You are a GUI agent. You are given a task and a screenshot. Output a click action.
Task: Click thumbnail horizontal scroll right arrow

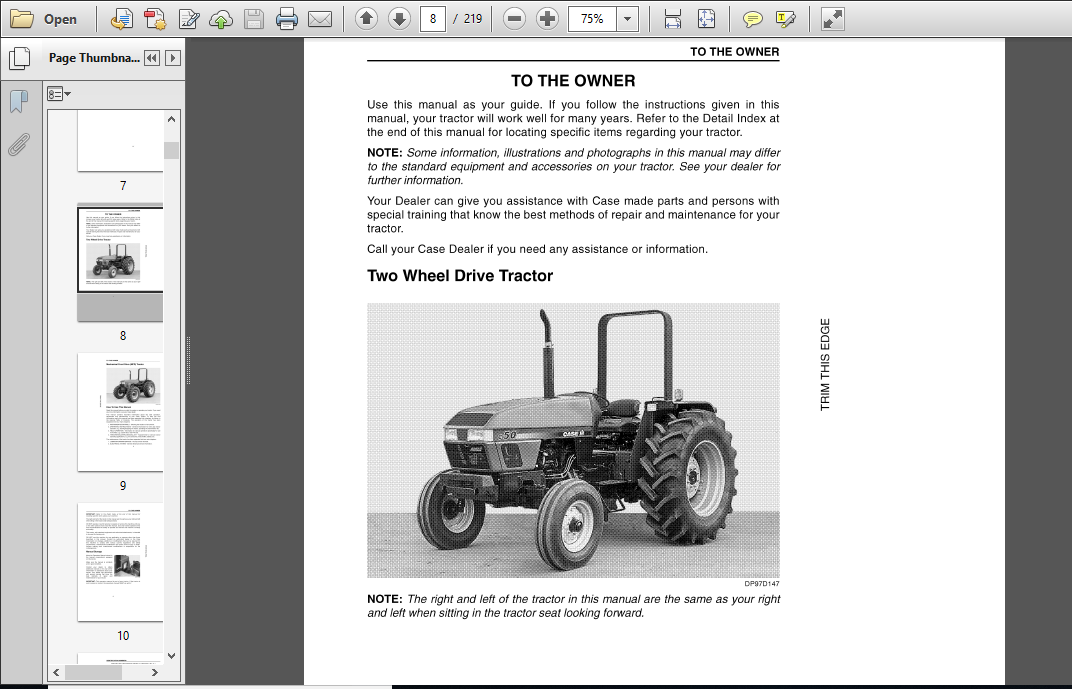155,673
